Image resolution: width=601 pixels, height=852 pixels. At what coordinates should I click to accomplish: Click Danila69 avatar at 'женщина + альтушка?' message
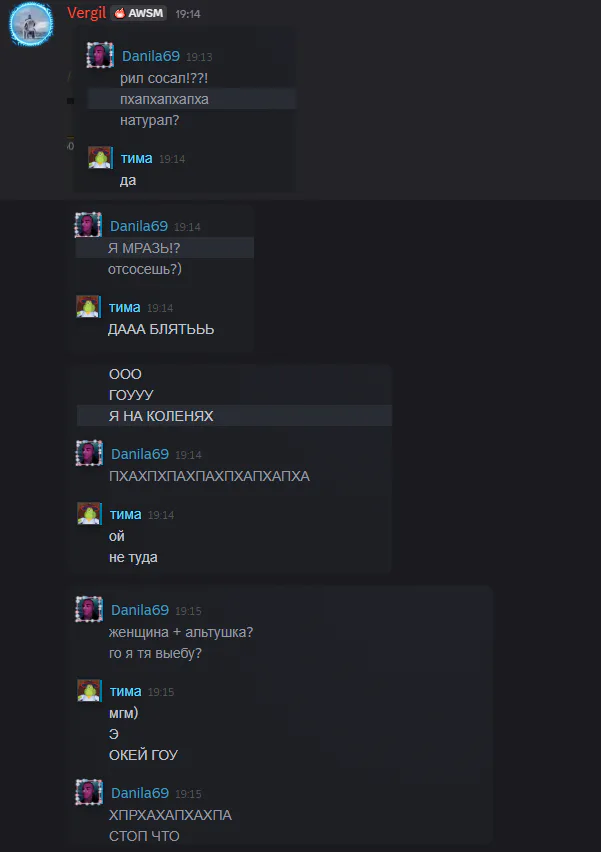coord(89,609)
